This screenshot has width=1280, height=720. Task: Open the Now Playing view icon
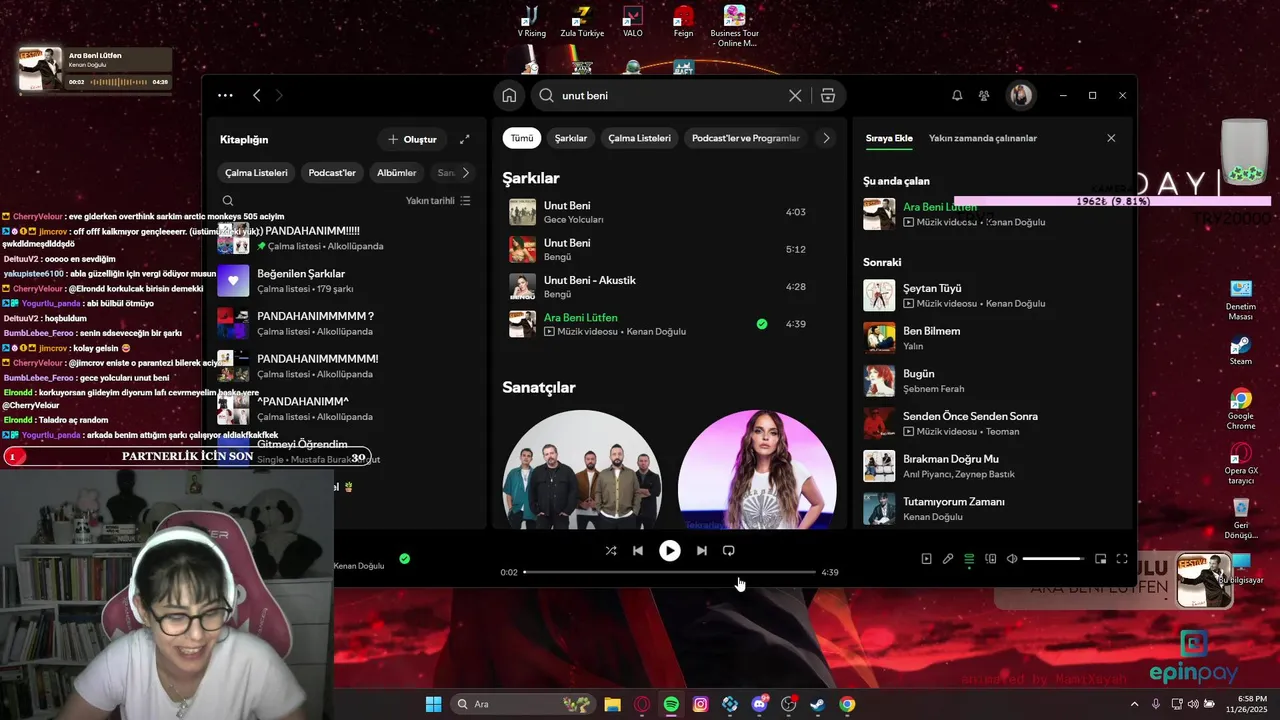pyautogui.click(x=926, y=559)
